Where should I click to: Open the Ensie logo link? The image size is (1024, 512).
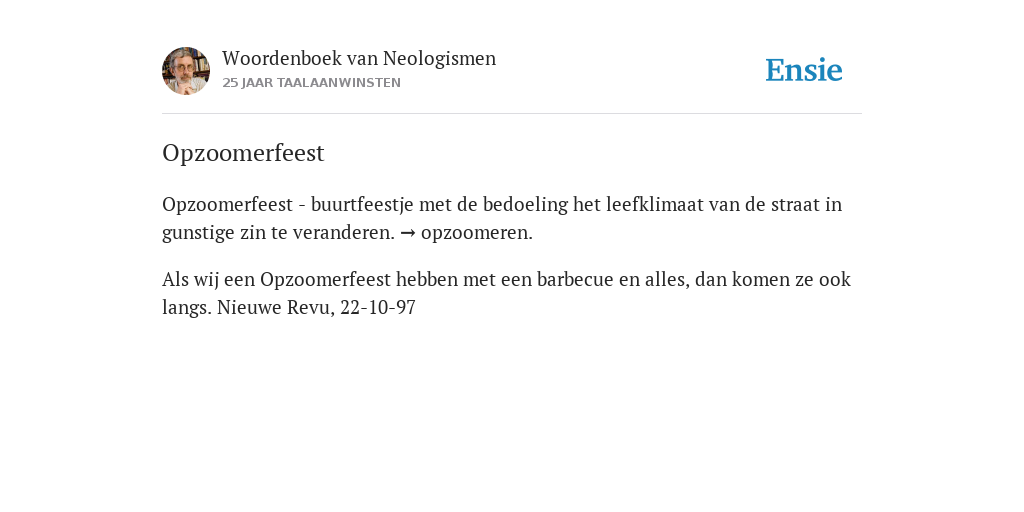pyautogui.click(x=804, y=70)
